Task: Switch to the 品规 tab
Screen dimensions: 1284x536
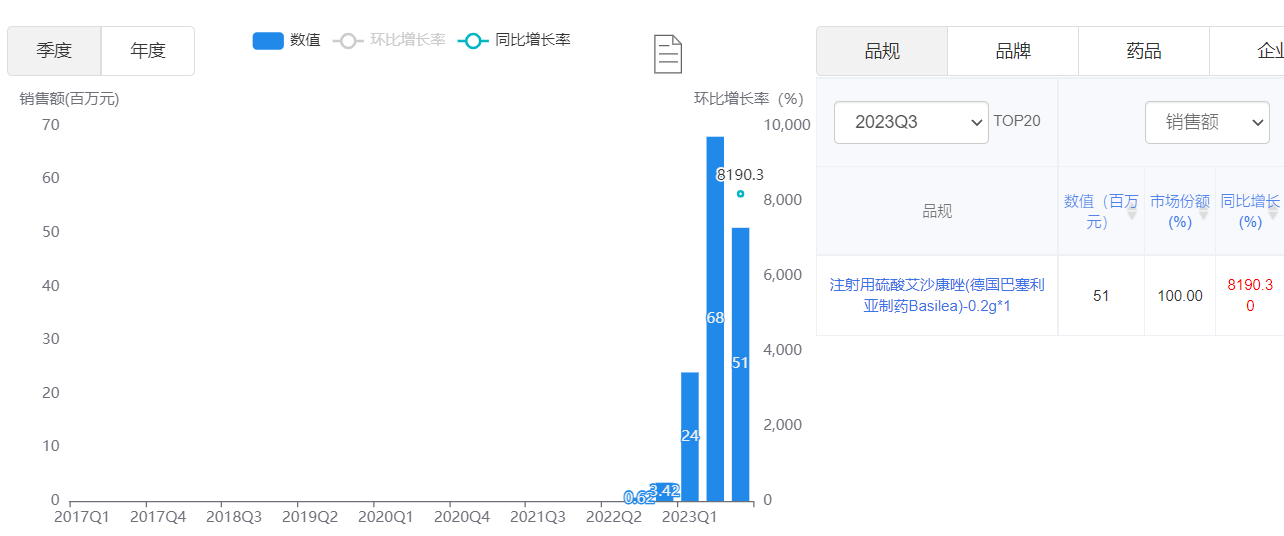Action: (881, 51)
